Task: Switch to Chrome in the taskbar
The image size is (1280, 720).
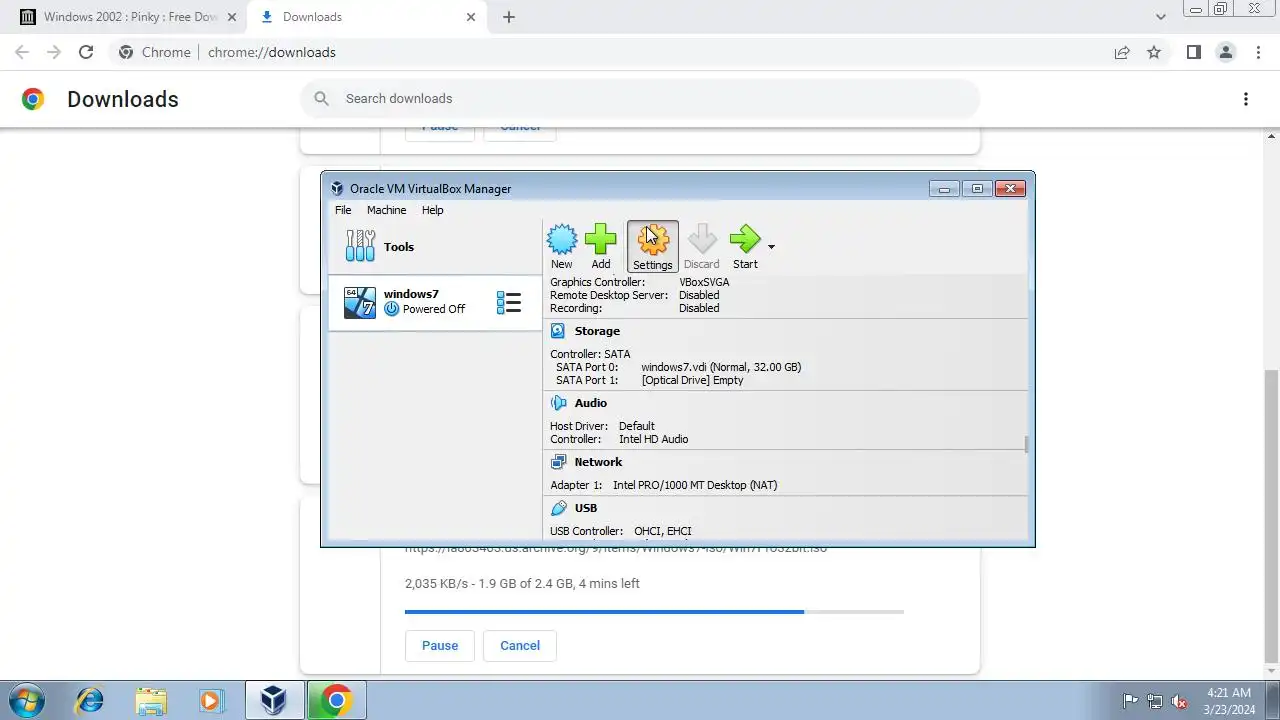Action: click(x=336, y=700)
